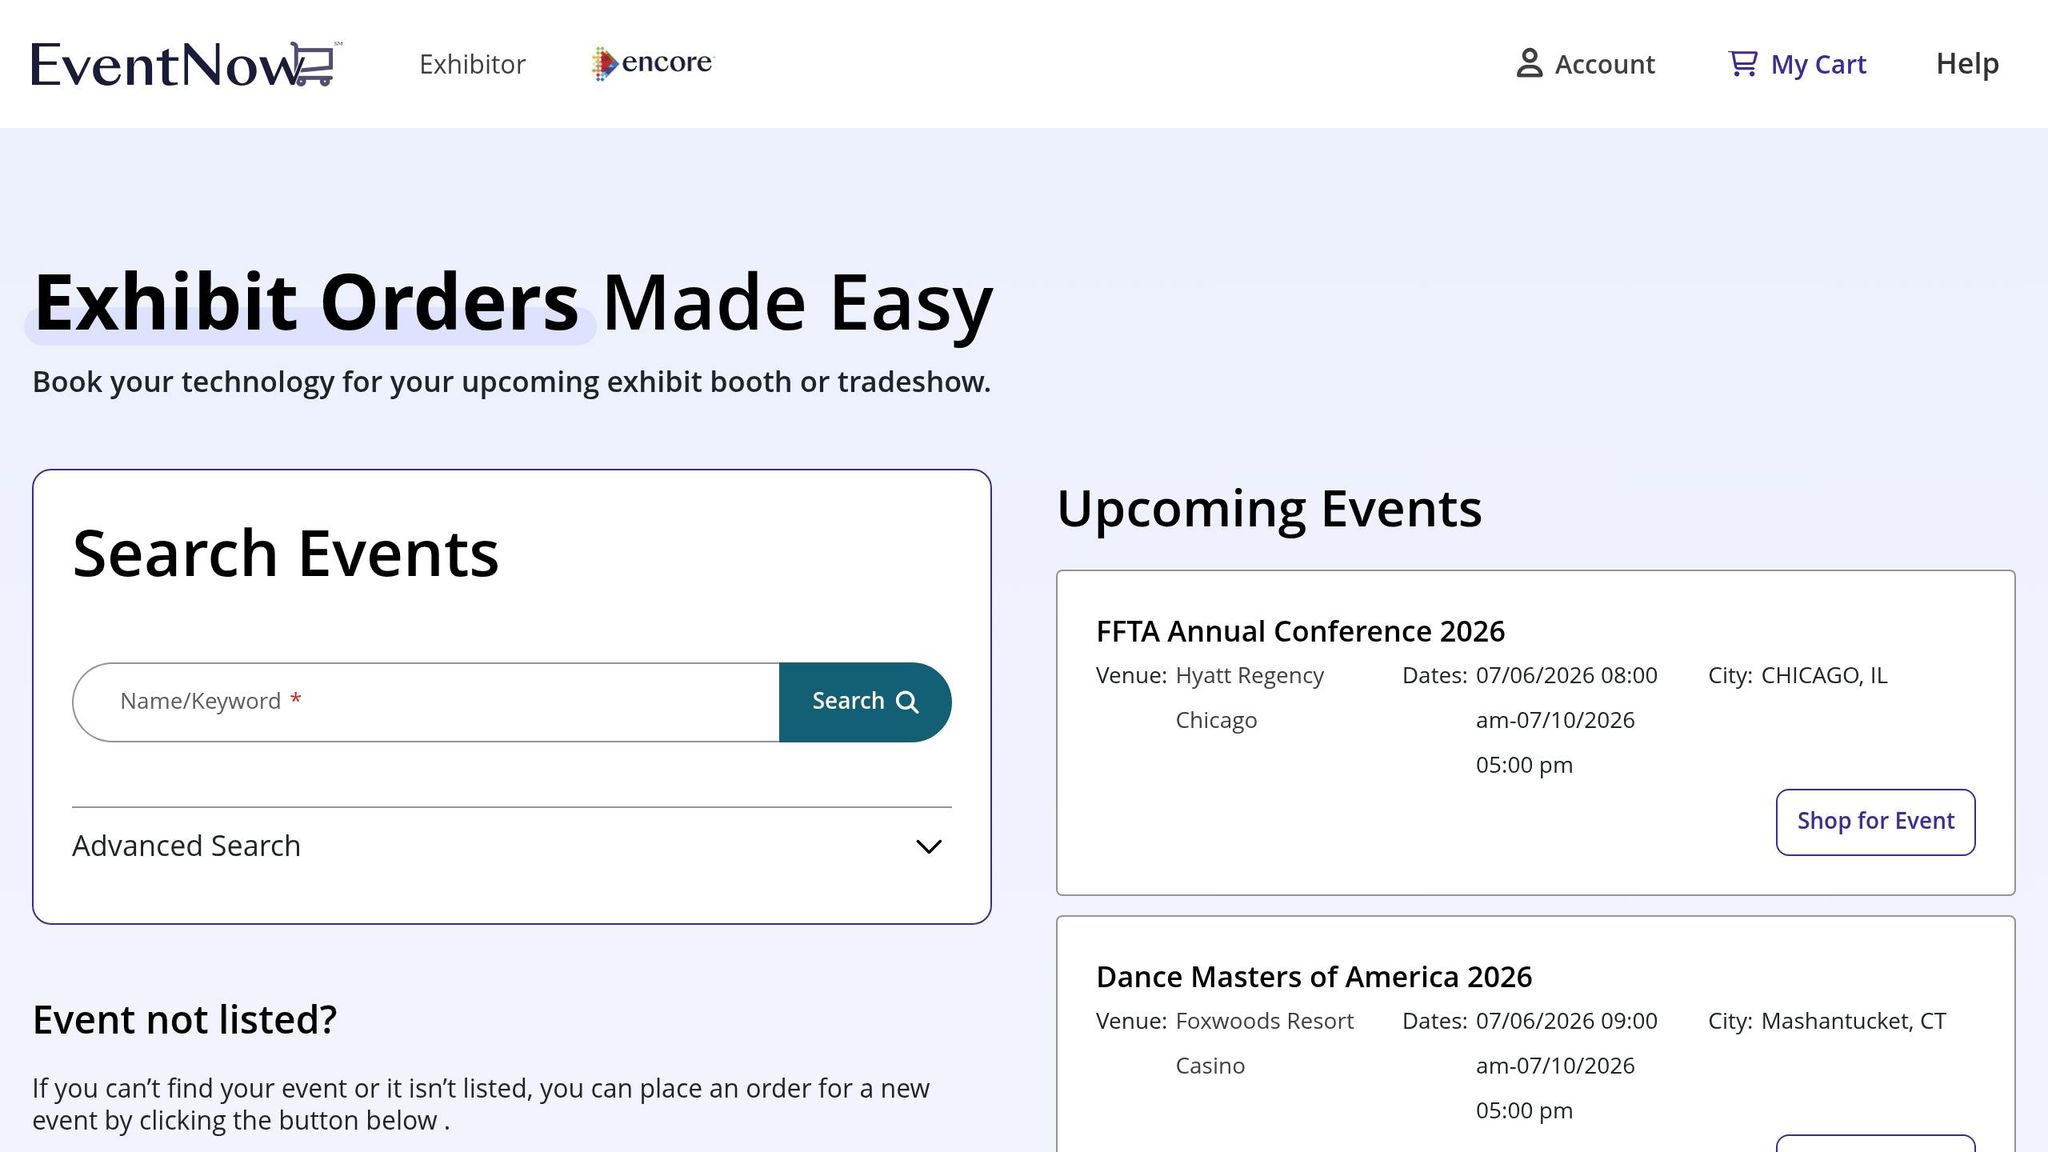Click FFTA dates 07/06/2026 08:00 text
The height and width of the screenshot is (1152, 2048).
[1567, 675]
